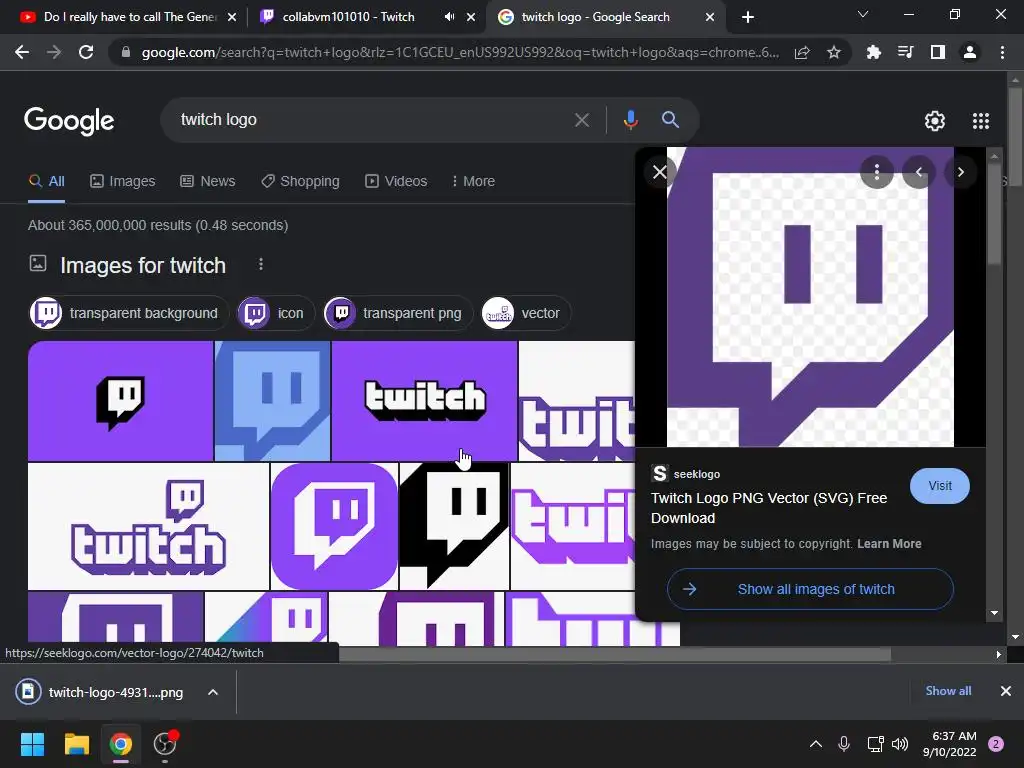This screenshot has width=1024, height=768.
Task: Open the rounded purple Twitch app icon thumbnail
Action: click(x=334, y=526)
